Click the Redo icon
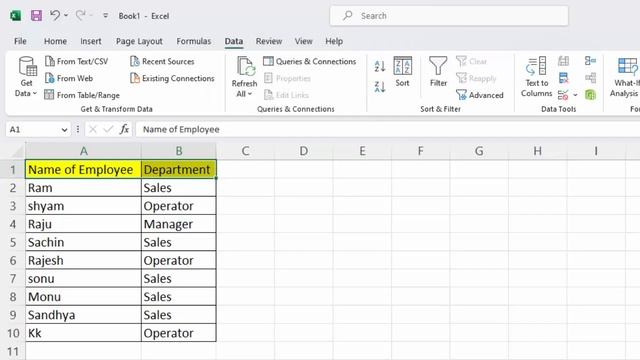The width and height of the screenshot is (640, 360). [80, 16]
